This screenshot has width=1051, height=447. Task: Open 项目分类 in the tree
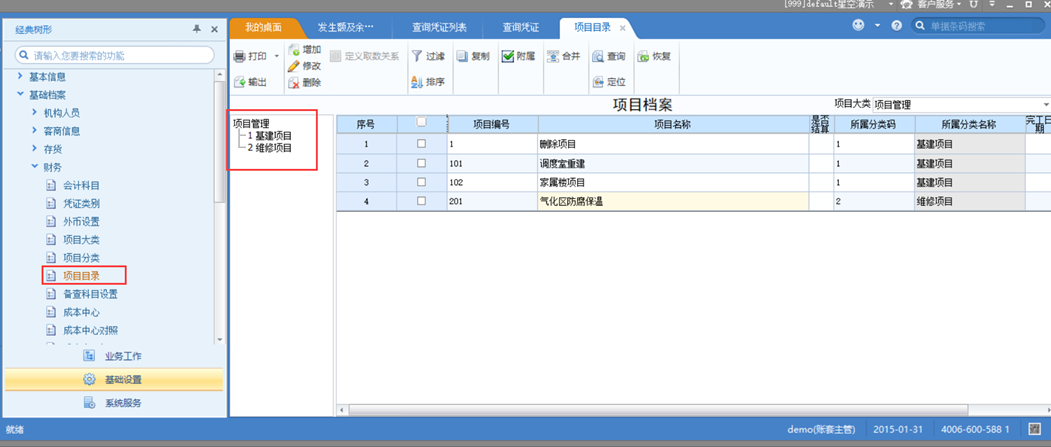coord(81,257)
